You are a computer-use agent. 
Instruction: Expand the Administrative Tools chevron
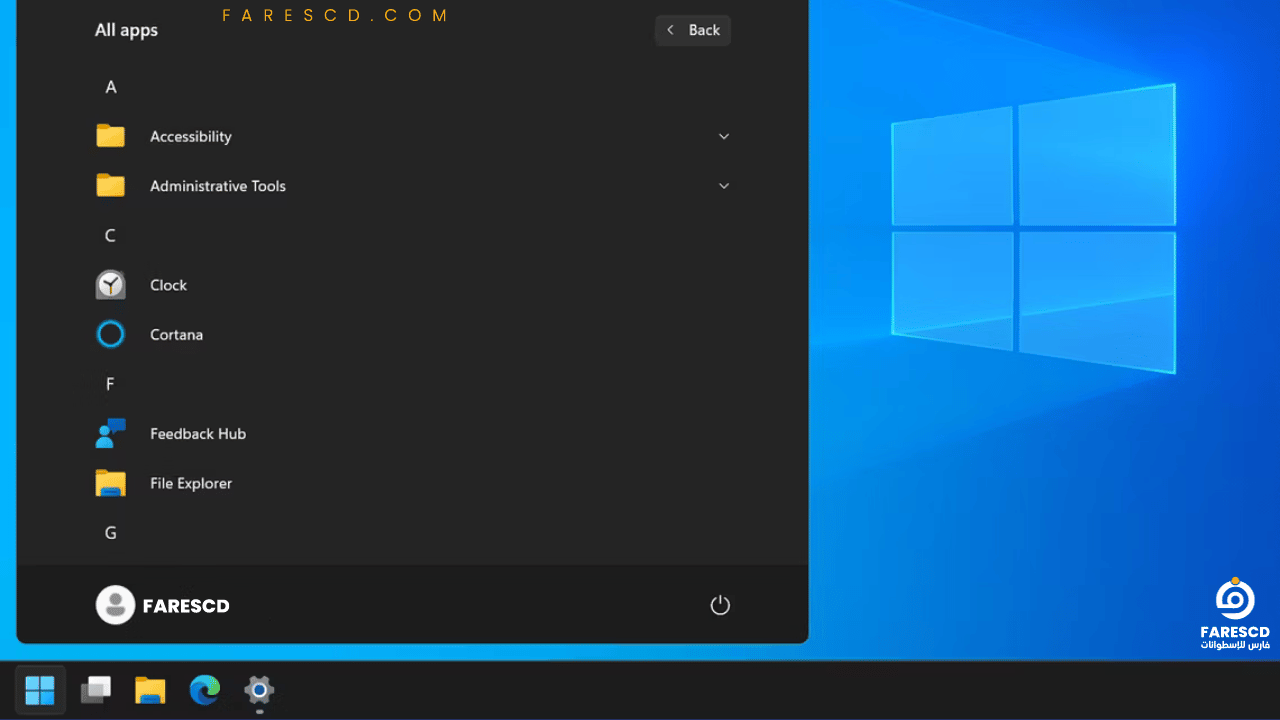[724, 186]
